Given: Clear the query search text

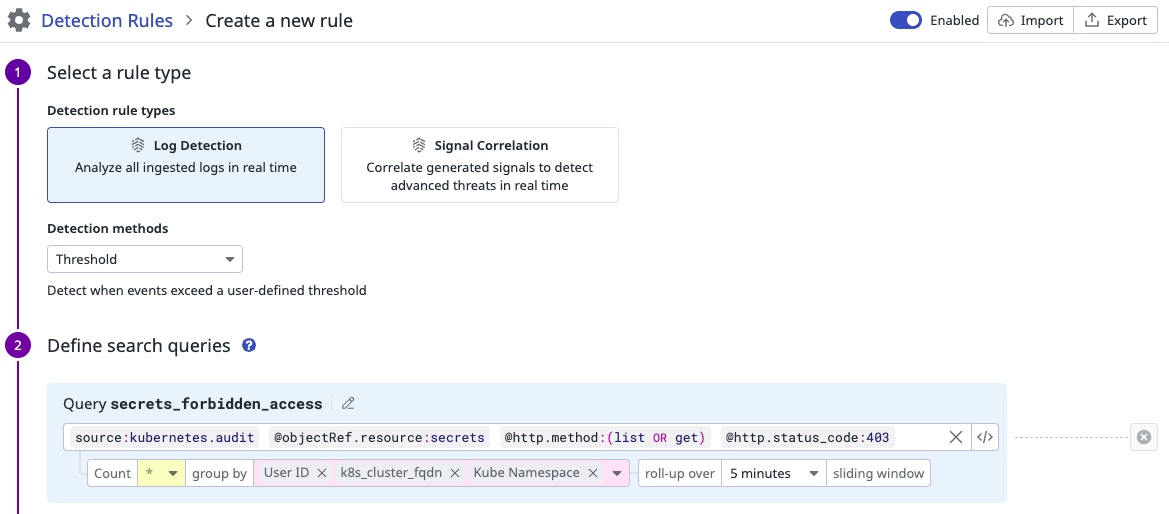Looking at the screenshot, I should coord(956,437).
